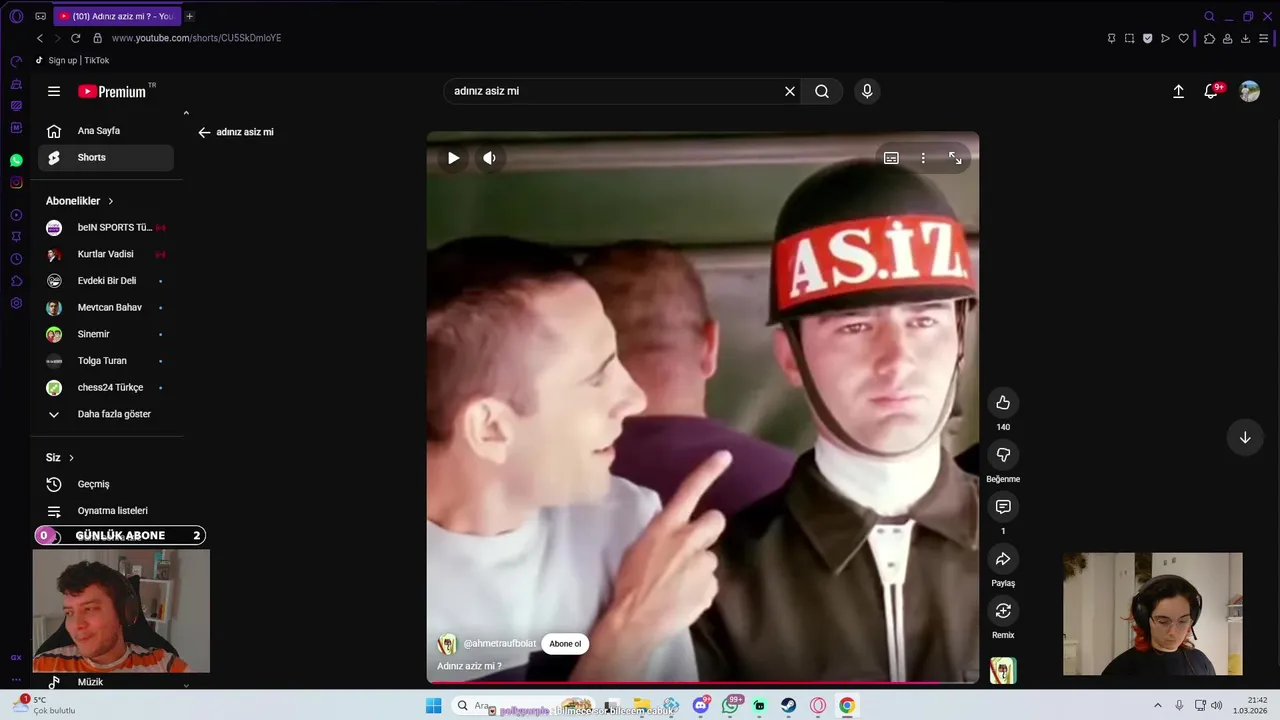Toggle captions on the Short
This screenshot has width=1280, height=720.
tap(891, 158)
